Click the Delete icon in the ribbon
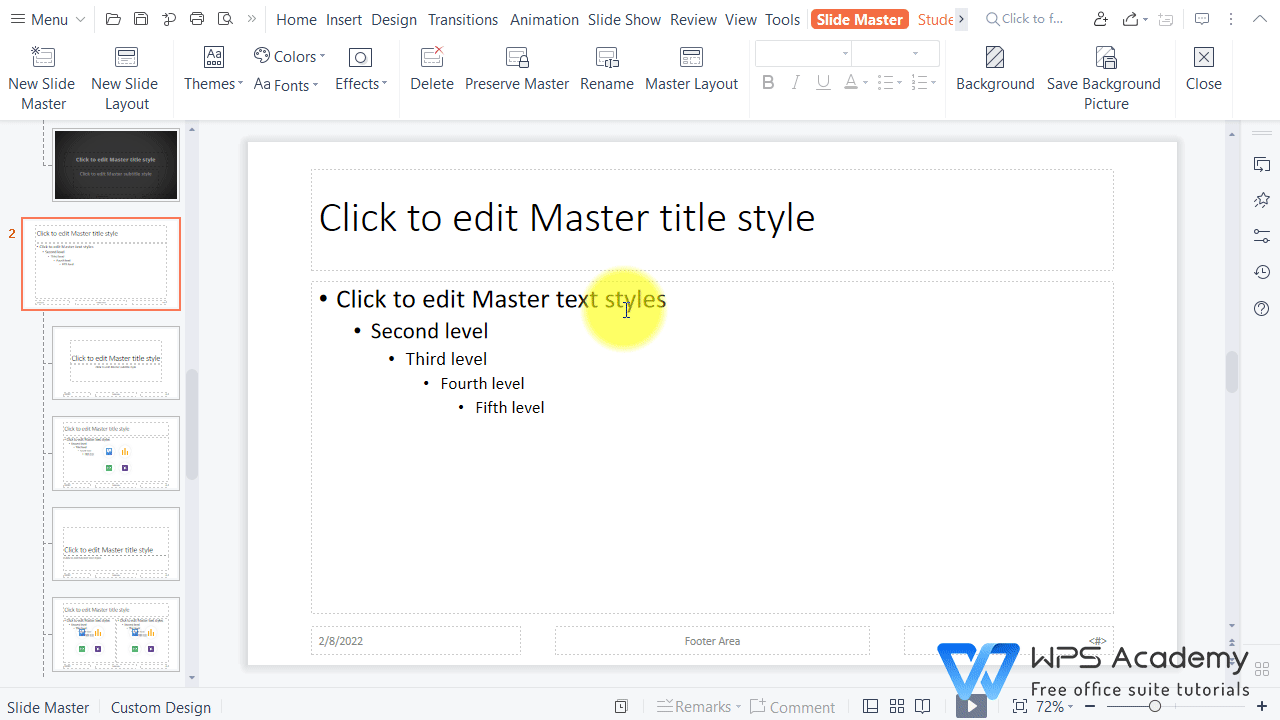 click(431, 68)
